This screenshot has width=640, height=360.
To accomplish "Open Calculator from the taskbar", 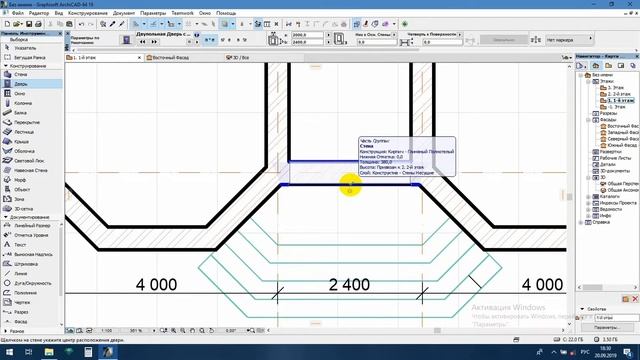I will pos(88,352).
